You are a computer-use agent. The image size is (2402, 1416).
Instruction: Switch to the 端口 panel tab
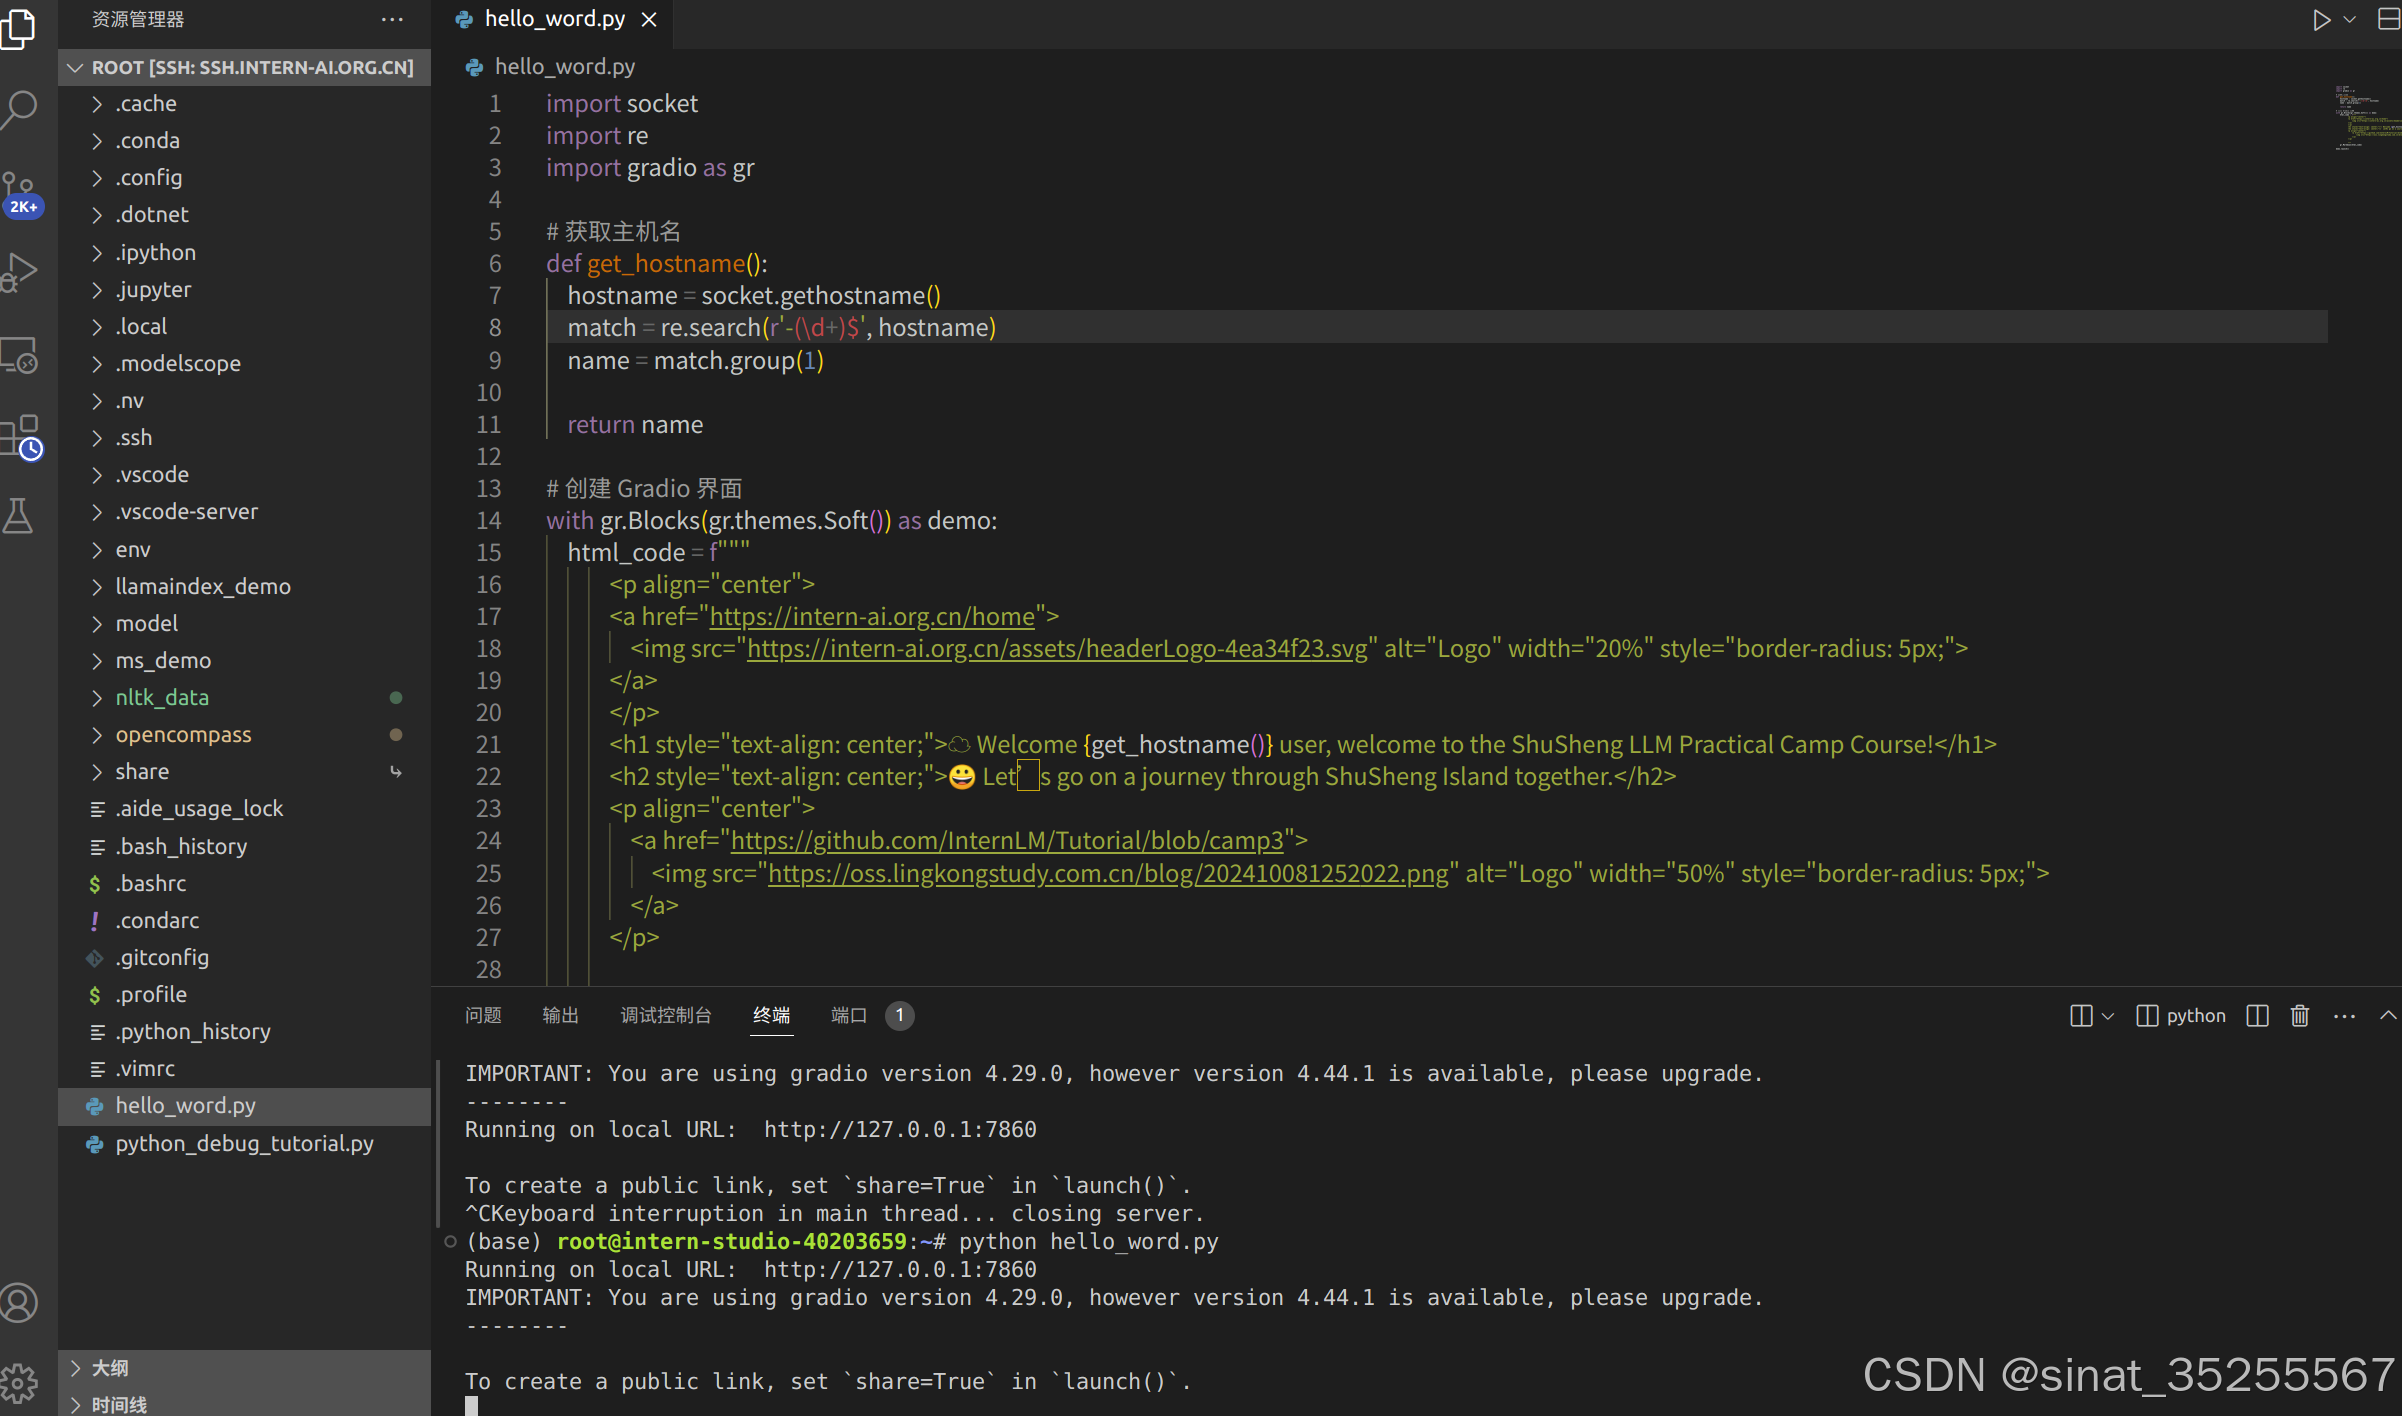(846, 1015)
